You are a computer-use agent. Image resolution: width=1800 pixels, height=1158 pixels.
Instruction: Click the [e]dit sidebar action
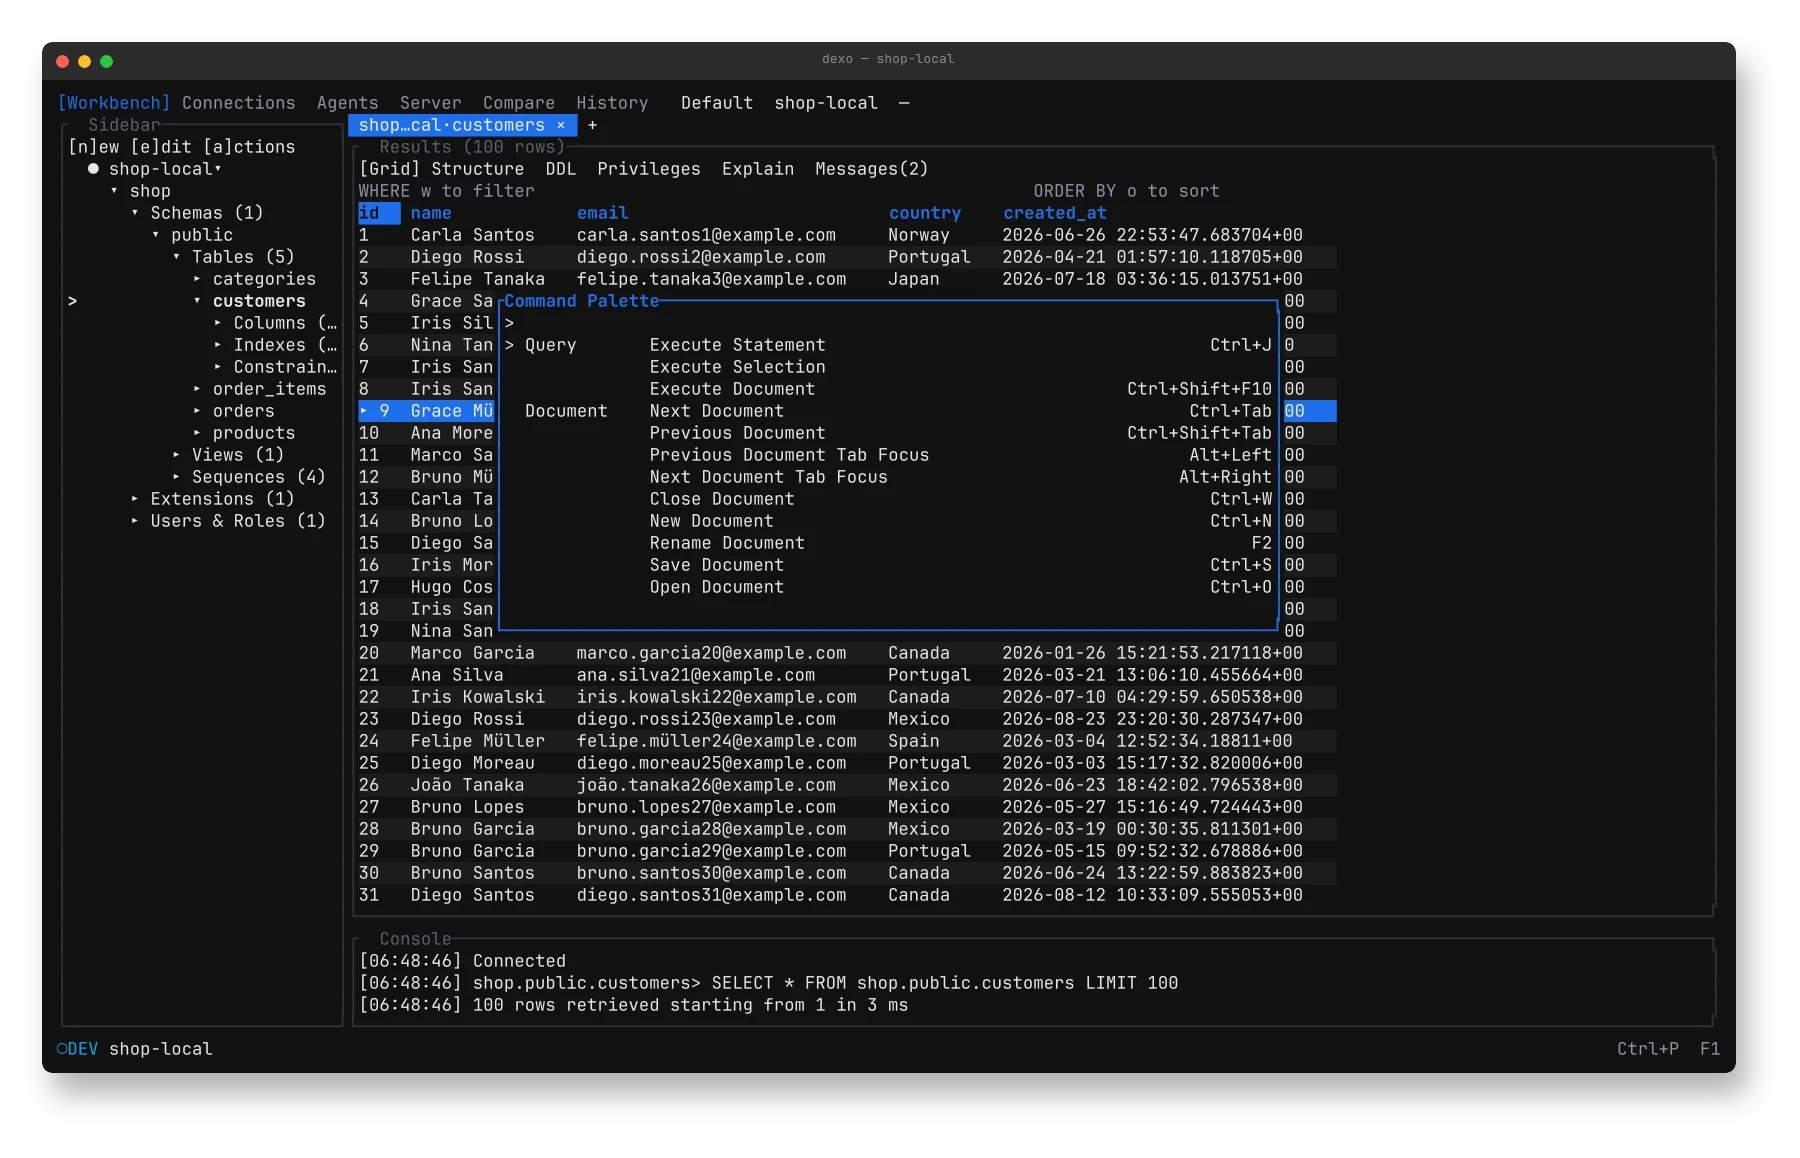coord(161,147)
